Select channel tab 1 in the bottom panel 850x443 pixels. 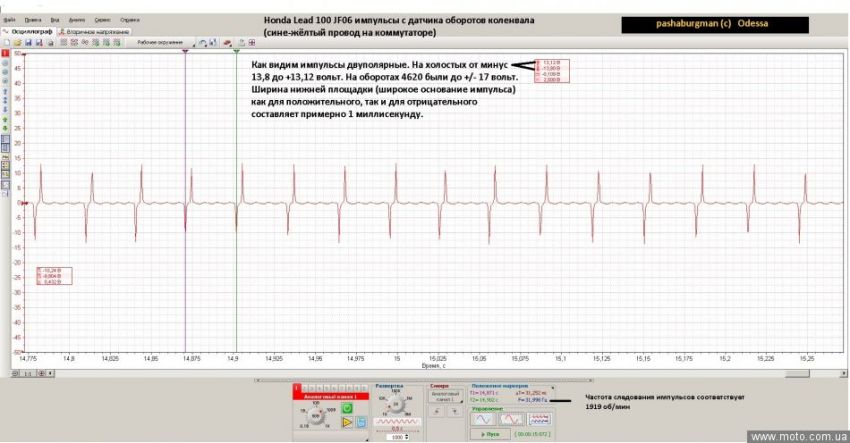(297, 388)
